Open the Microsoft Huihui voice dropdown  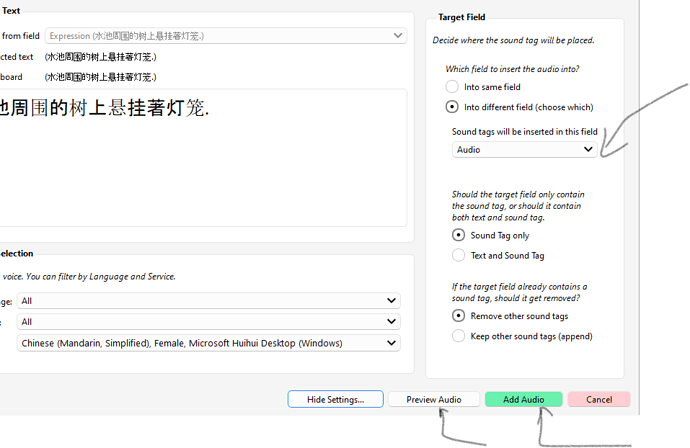208,343
